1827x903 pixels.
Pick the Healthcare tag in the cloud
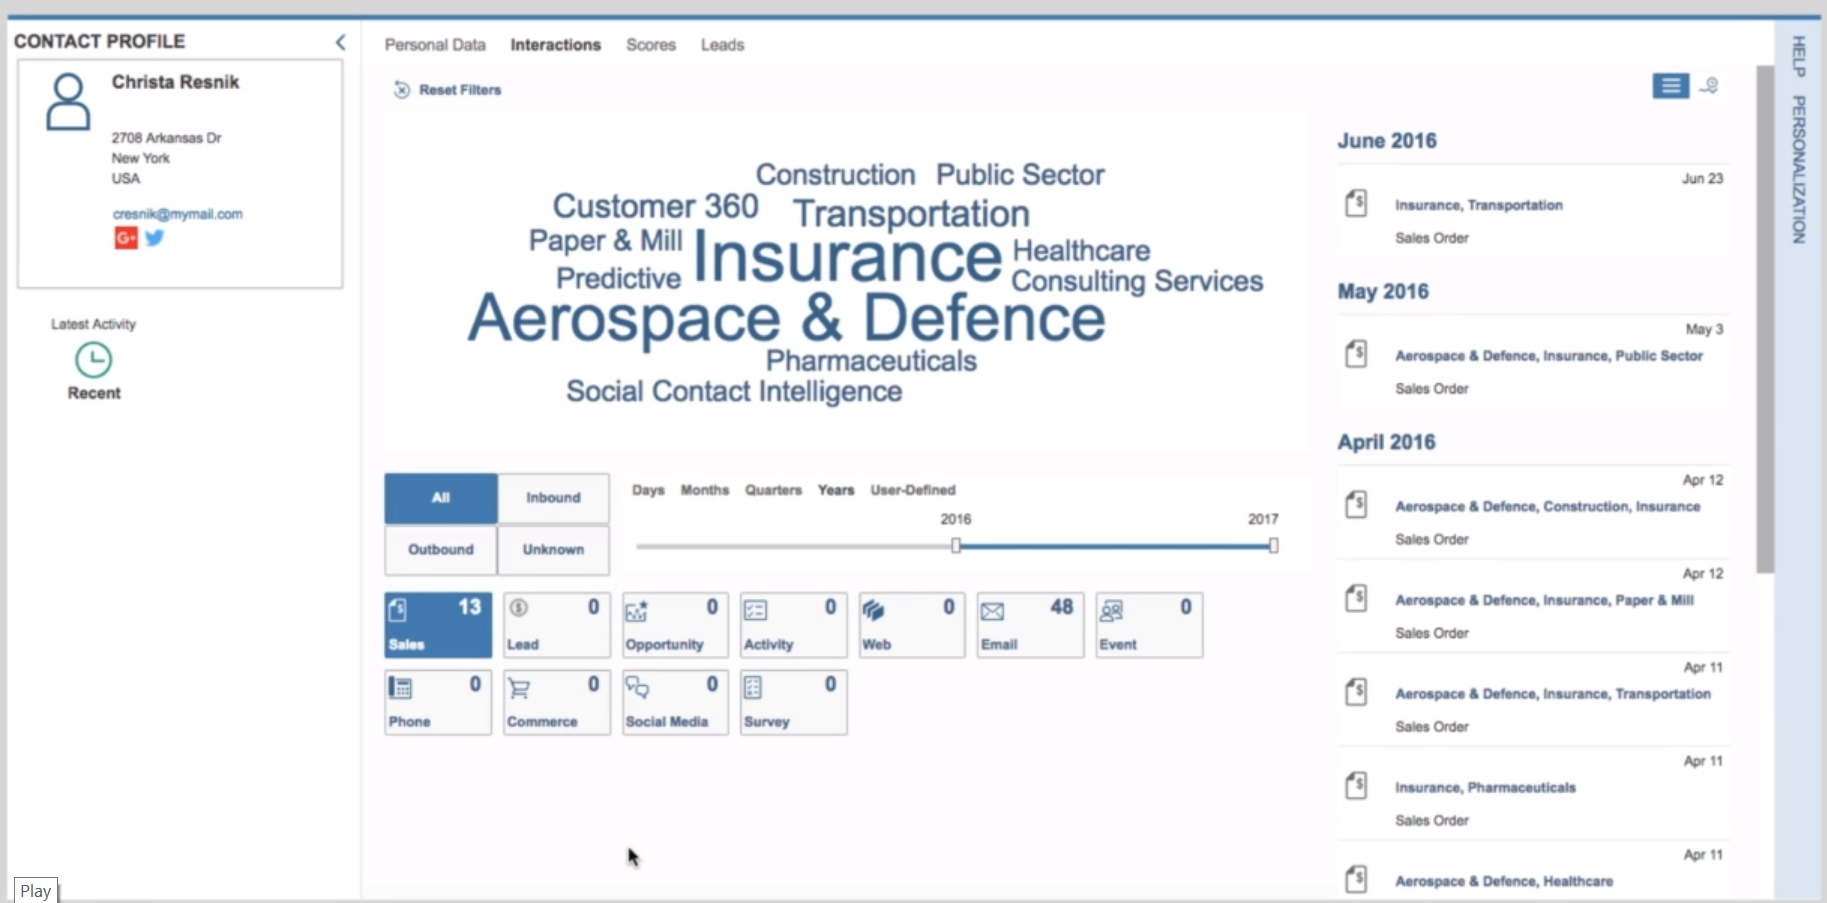(x=1081, y=250)
